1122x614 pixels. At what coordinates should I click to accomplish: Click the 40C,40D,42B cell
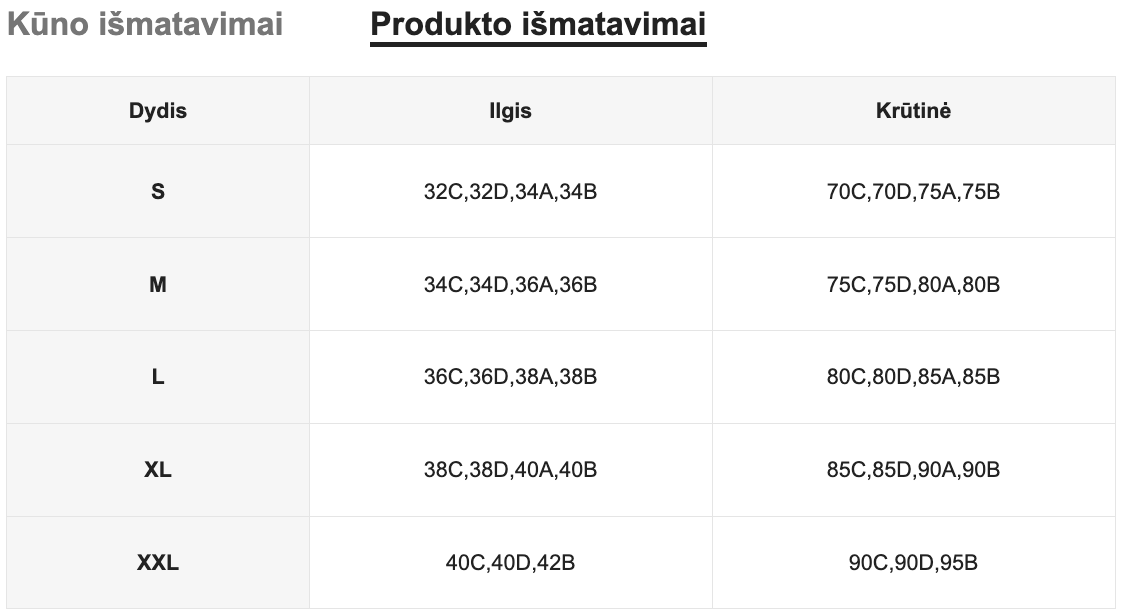coord(510,563)
